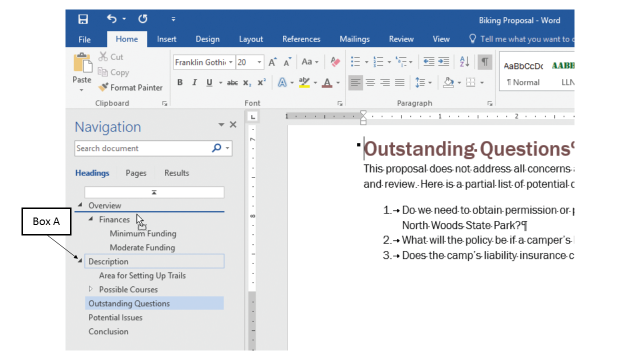
Task: Activate the Format Painter
Action: [131, 87]
